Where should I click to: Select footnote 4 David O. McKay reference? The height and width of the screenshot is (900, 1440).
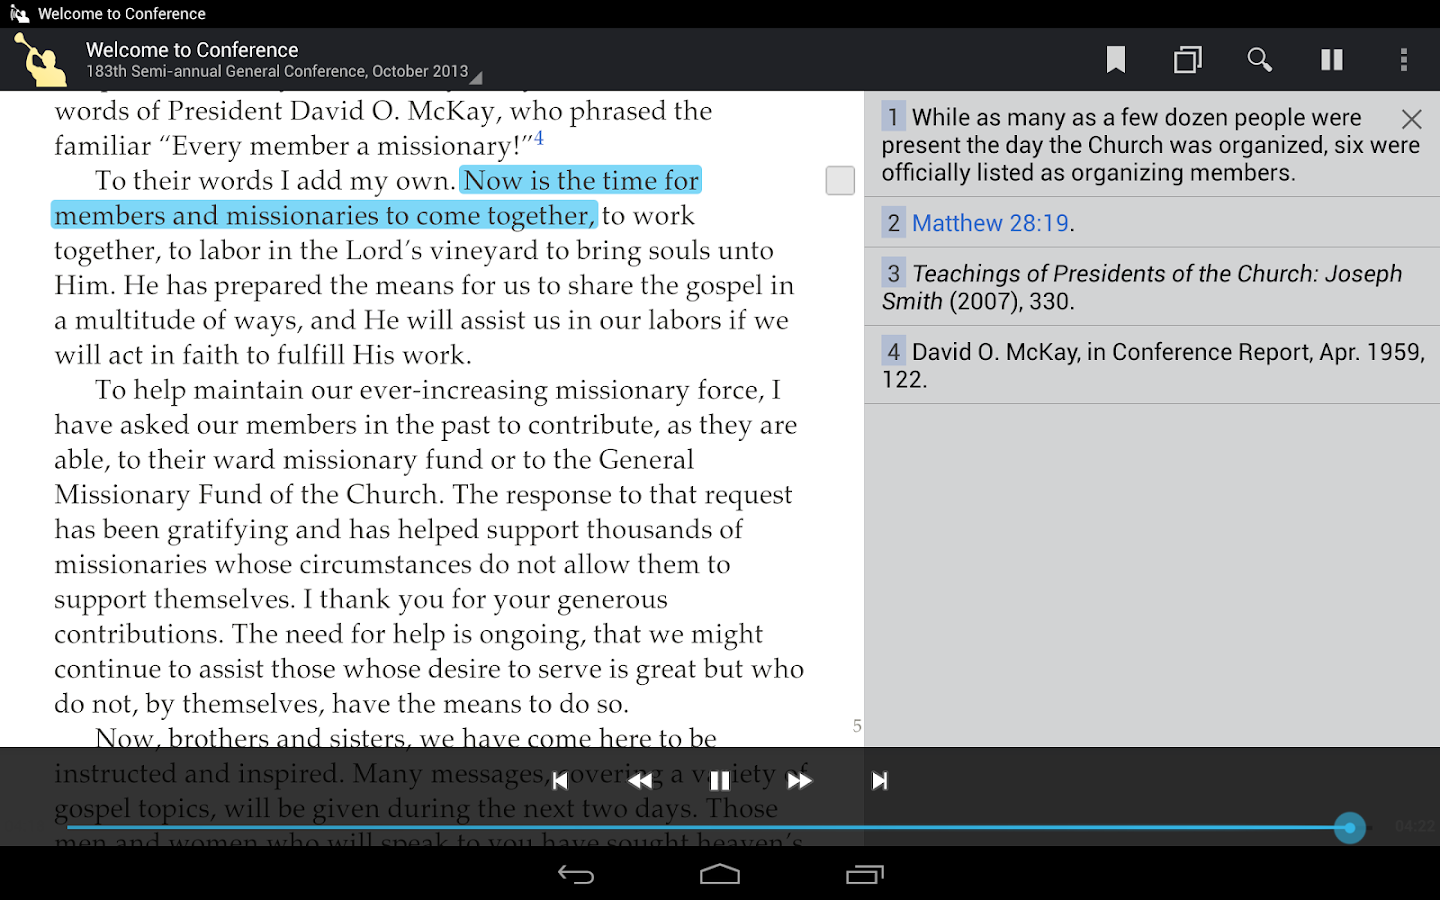coord(1152,365)
